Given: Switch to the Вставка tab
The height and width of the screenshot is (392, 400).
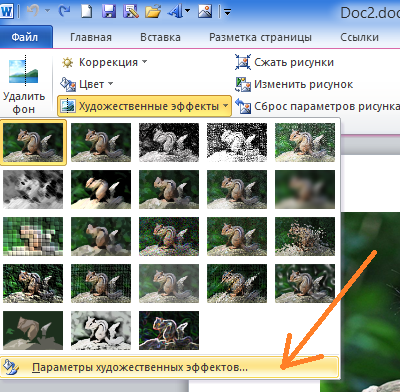Looking at the screenshot, I should click(160, 37).
